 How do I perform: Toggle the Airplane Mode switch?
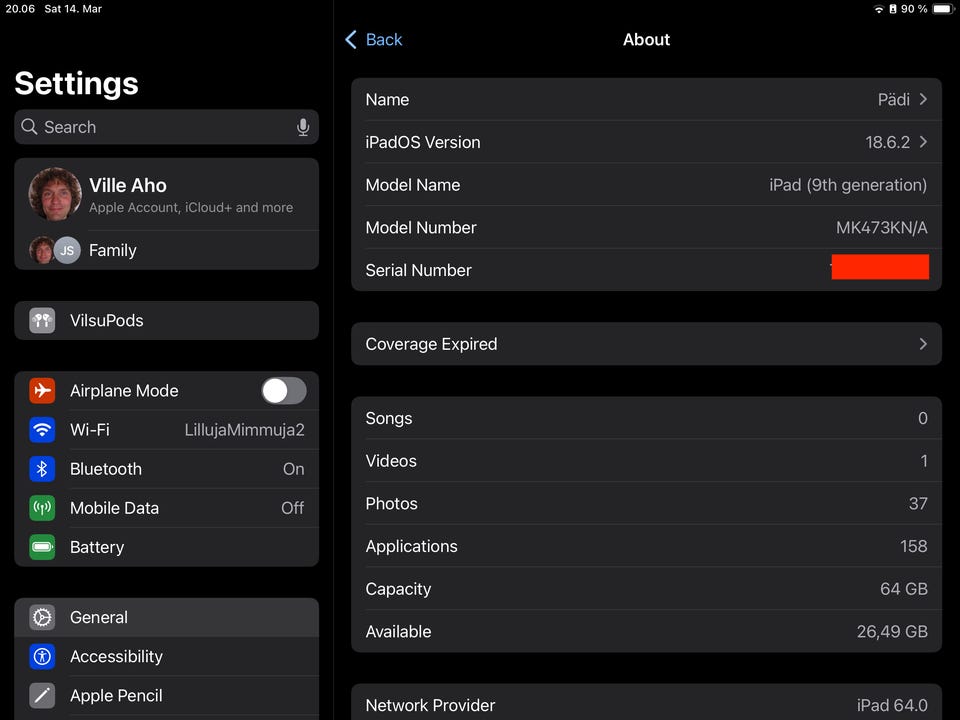pos(284,391)
